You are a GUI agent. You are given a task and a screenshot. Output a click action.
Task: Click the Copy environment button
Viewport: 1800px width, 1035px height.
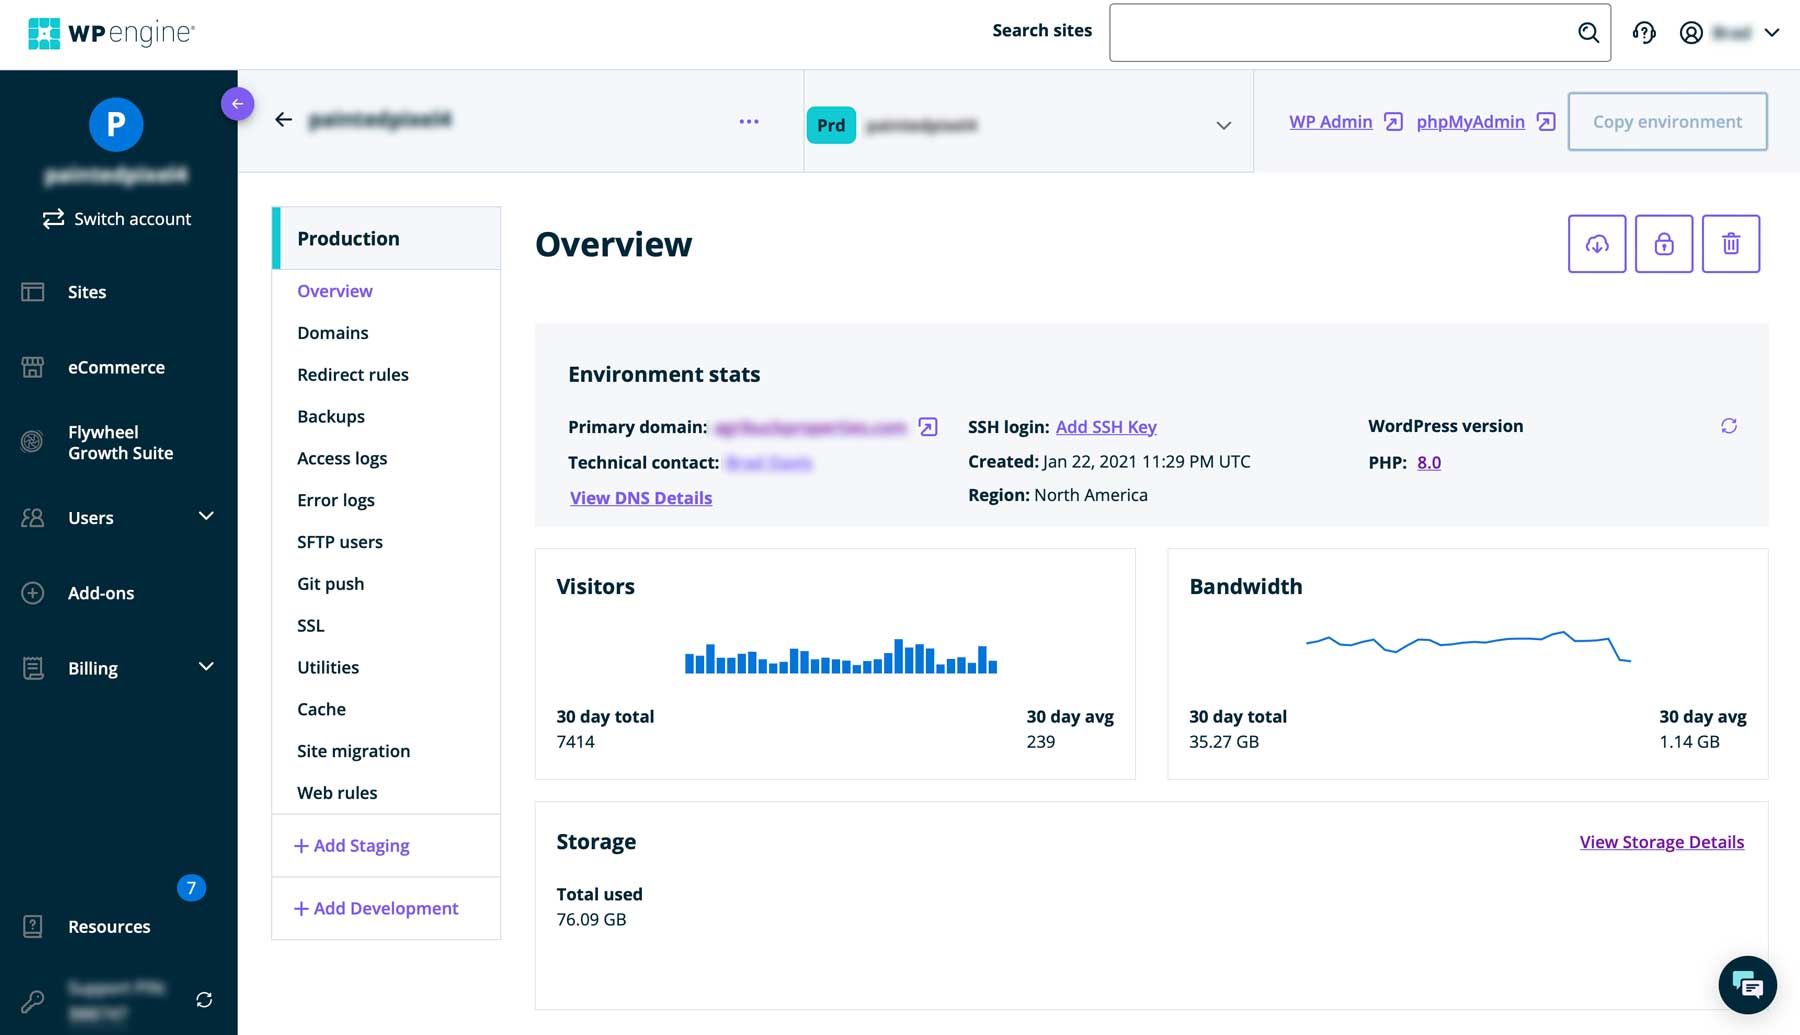point(1667,121)
